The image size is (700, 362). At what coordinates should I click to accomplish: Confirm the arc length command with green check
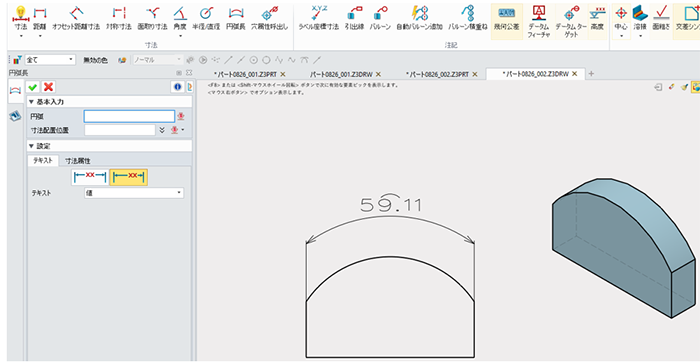coord(33,87)
